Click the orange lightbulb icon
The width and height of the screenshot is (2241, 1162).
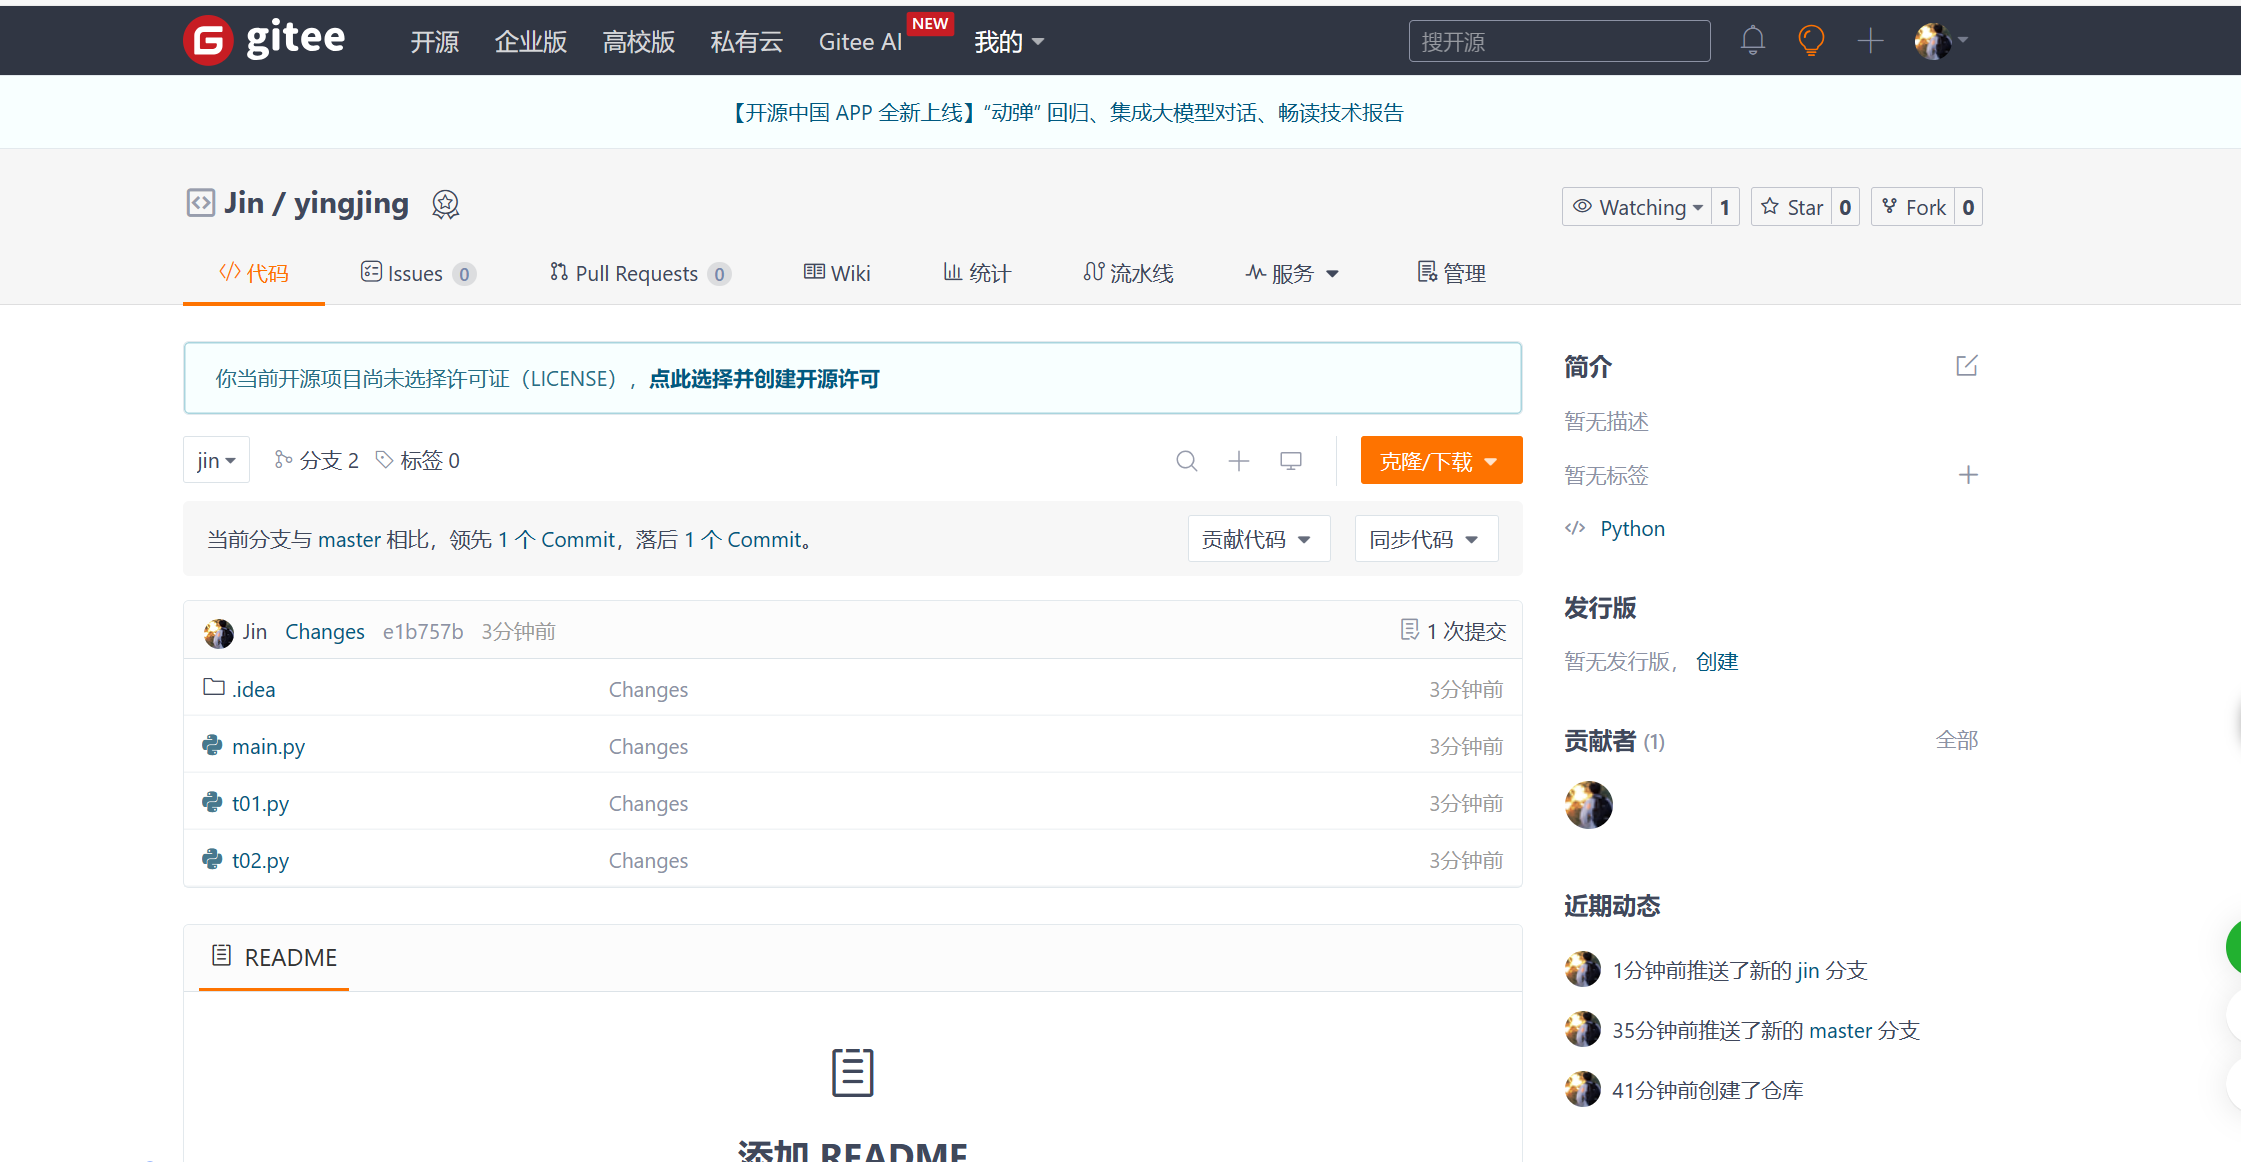tap(1811, 41)
